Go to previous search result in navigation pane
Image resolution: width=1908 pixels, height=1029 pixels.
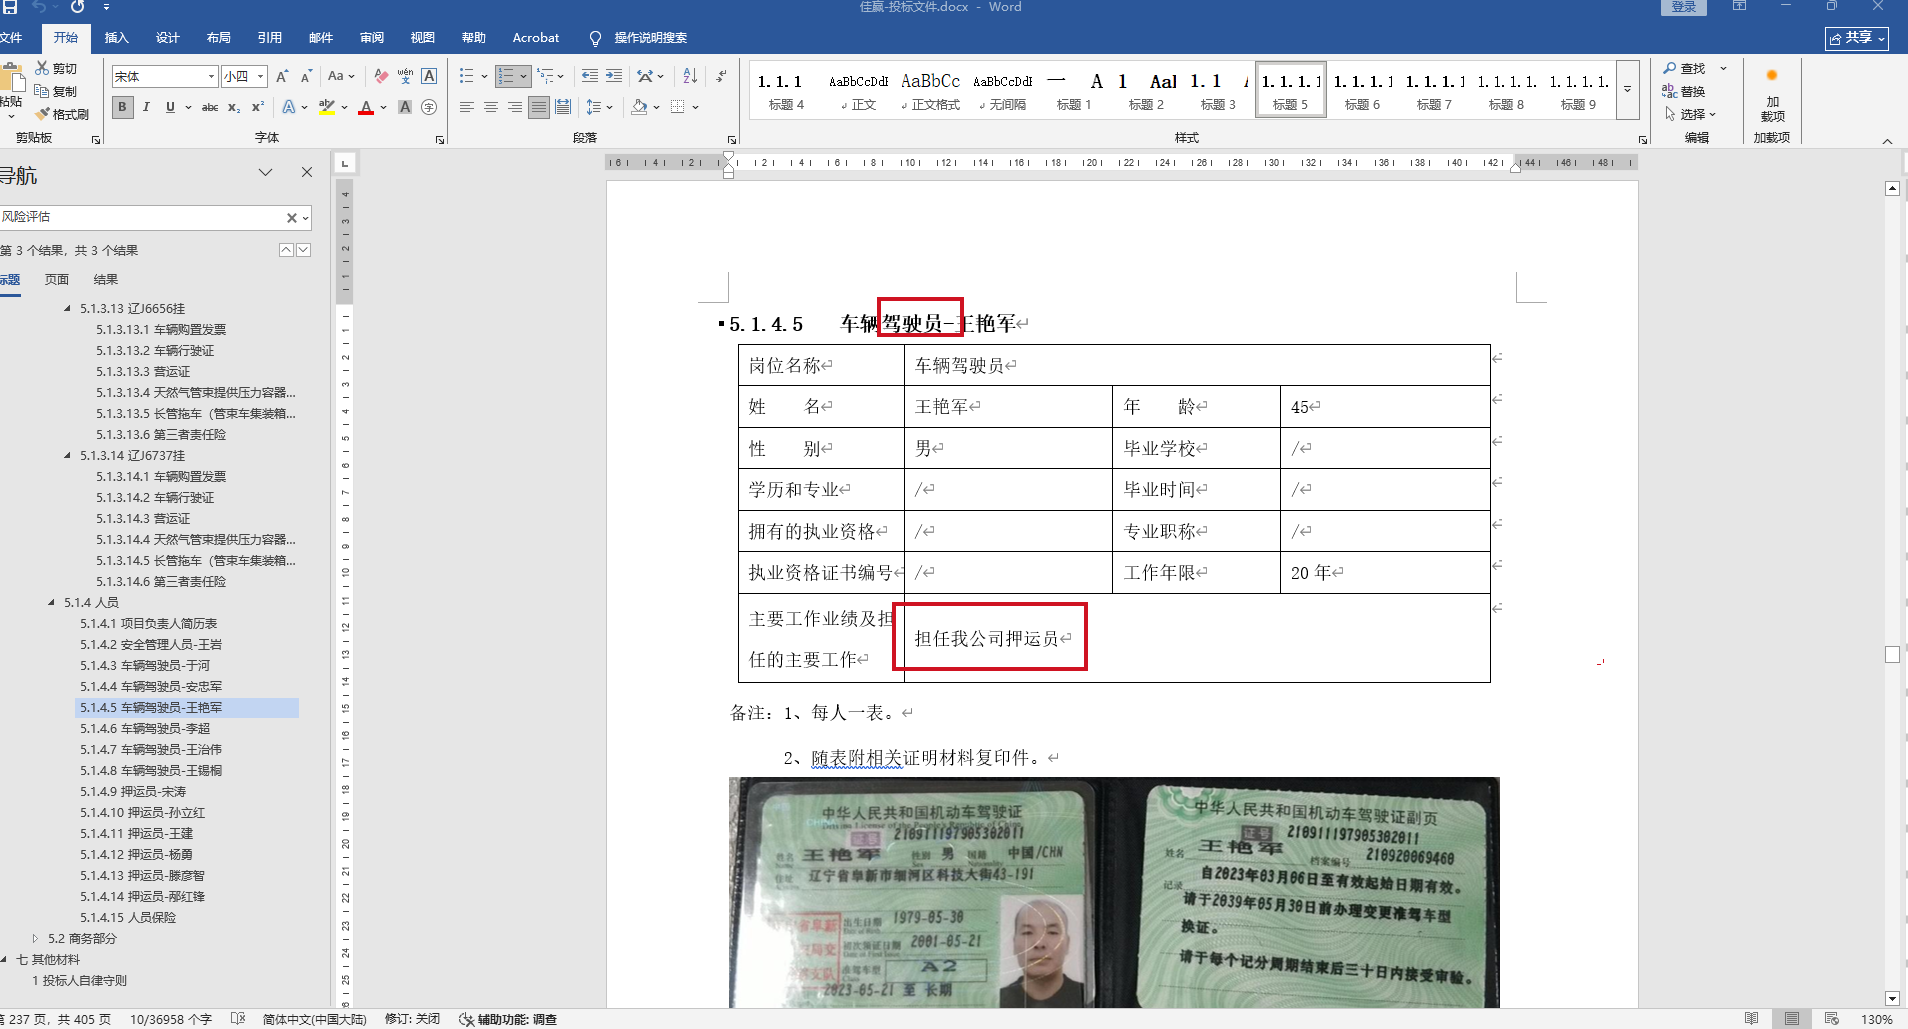tap(286, 250)
